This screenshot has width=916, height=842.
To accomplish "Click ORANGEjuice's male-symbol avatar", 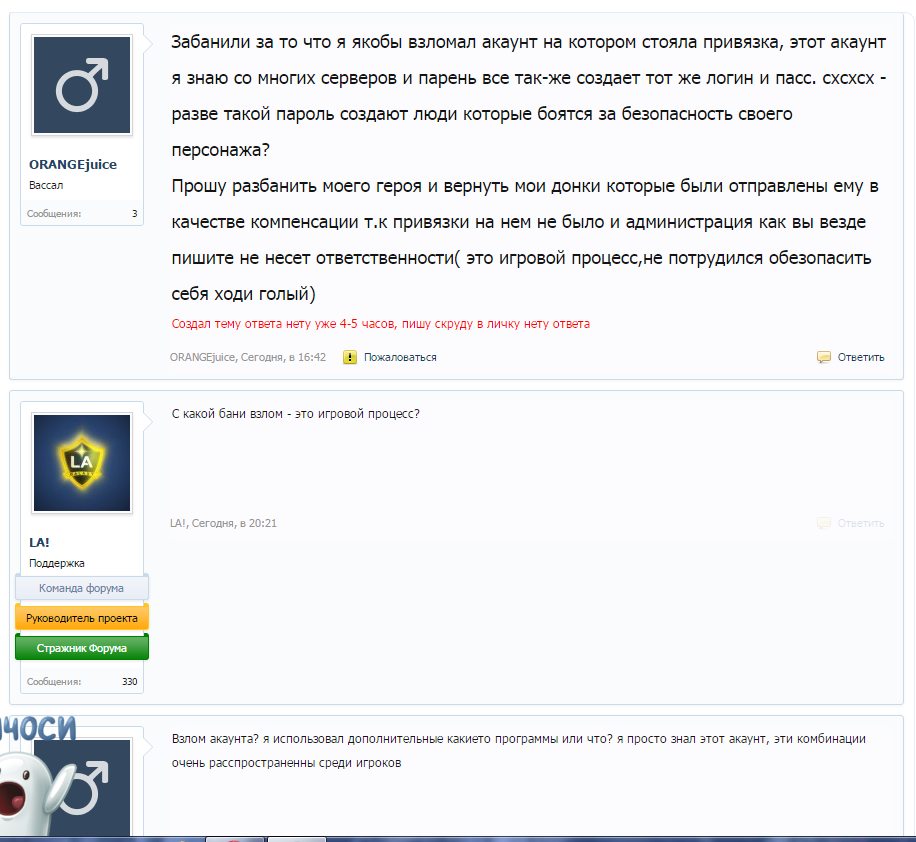I will [x=81, y=85].
